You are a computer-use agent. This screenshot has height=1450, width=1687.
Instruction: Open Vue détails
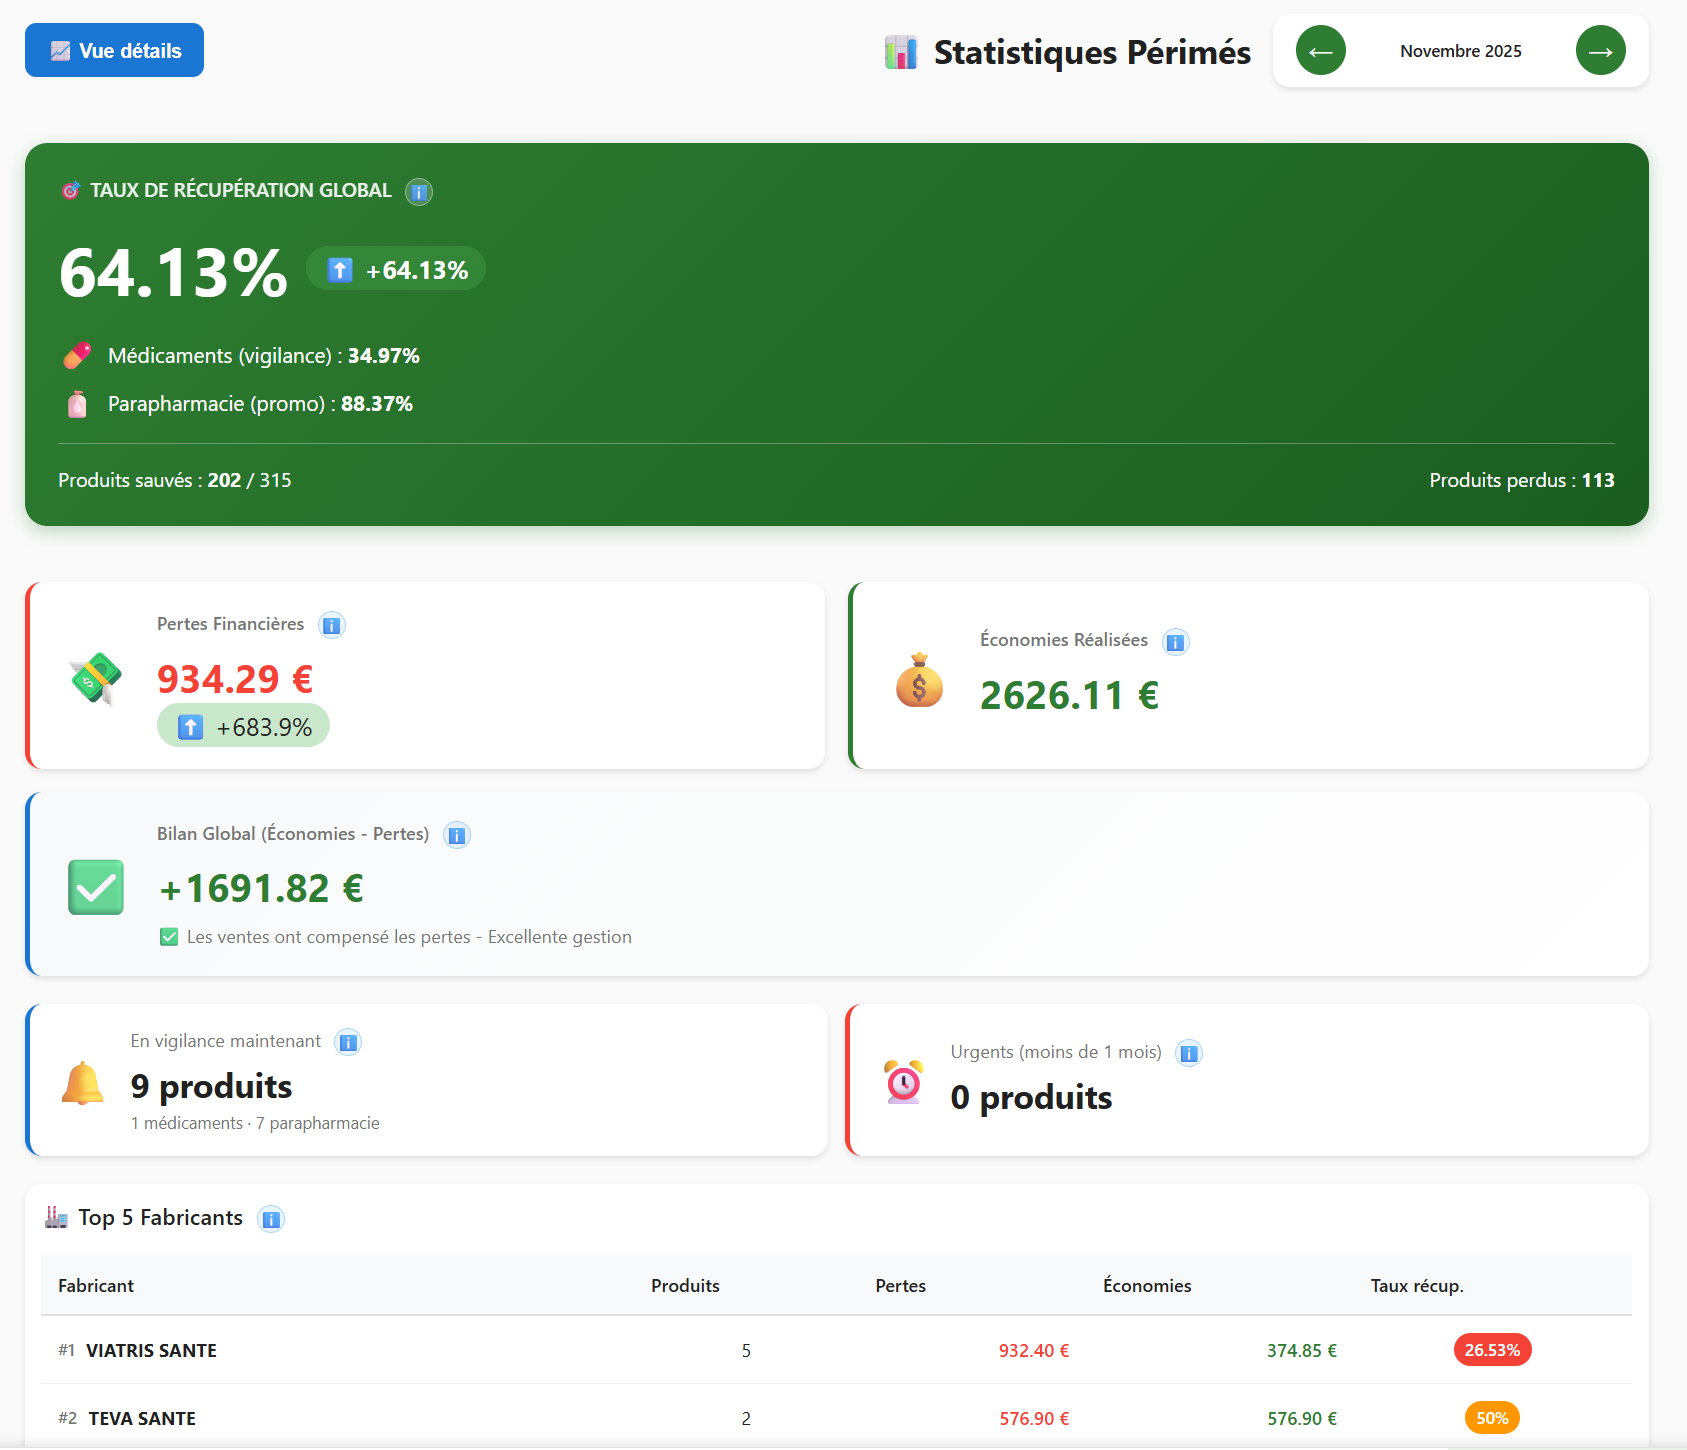pos(114,49)
